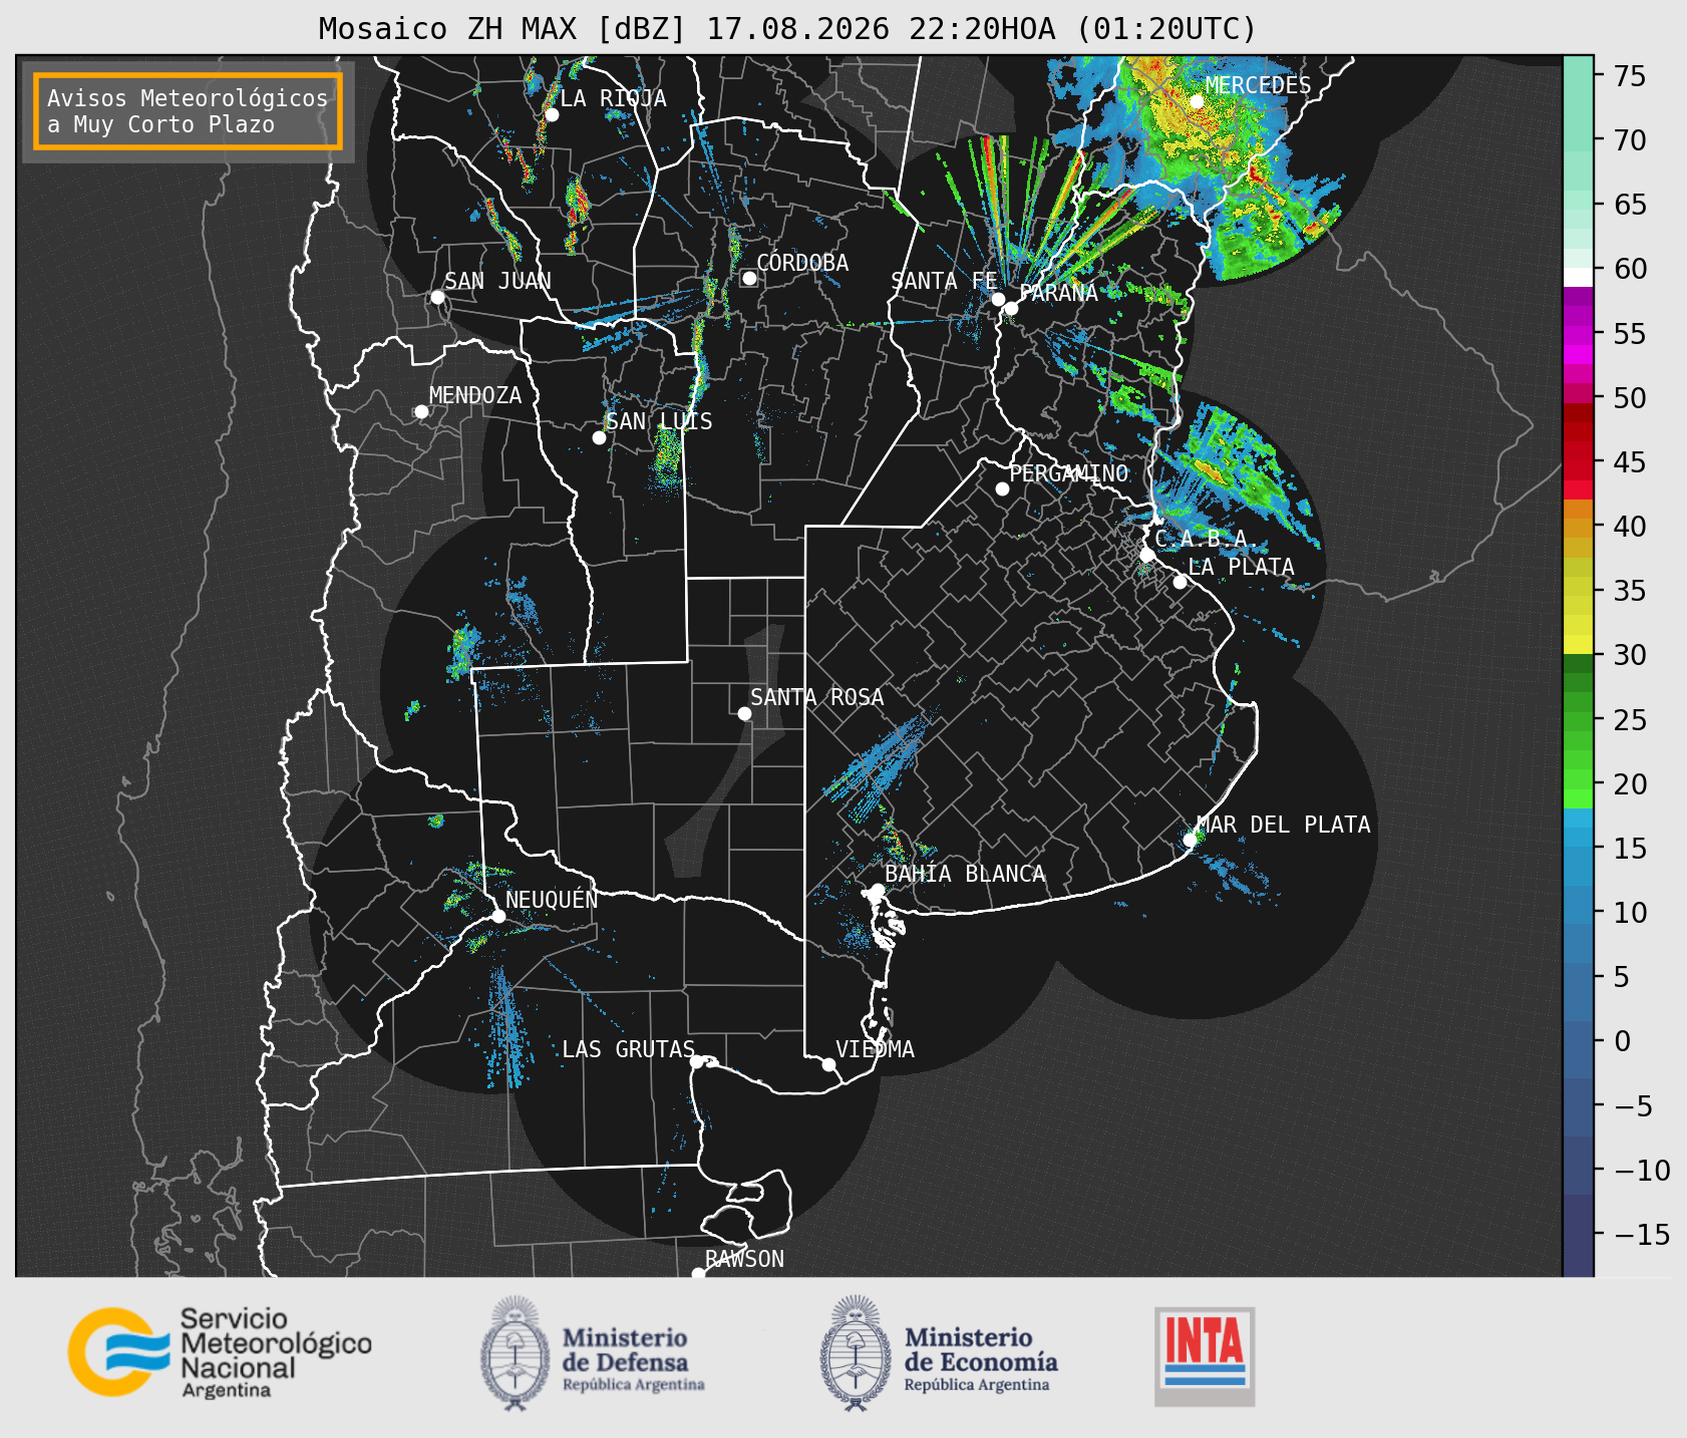The width and height of the screenshot is (1687, 1438).
Task: Click the Pergamino city marker dot
Action: coord(1002,489)
